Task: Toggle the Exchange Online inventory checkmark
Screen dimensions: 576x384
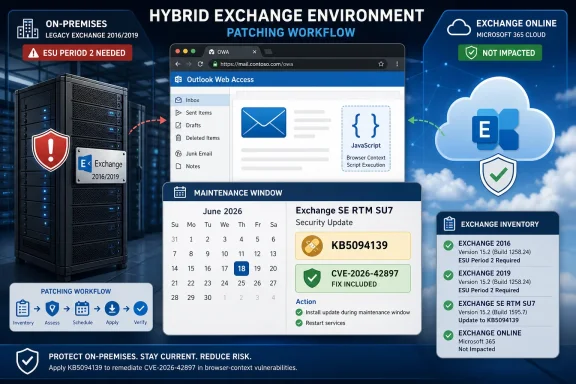Action: click(x=448, y=335)
